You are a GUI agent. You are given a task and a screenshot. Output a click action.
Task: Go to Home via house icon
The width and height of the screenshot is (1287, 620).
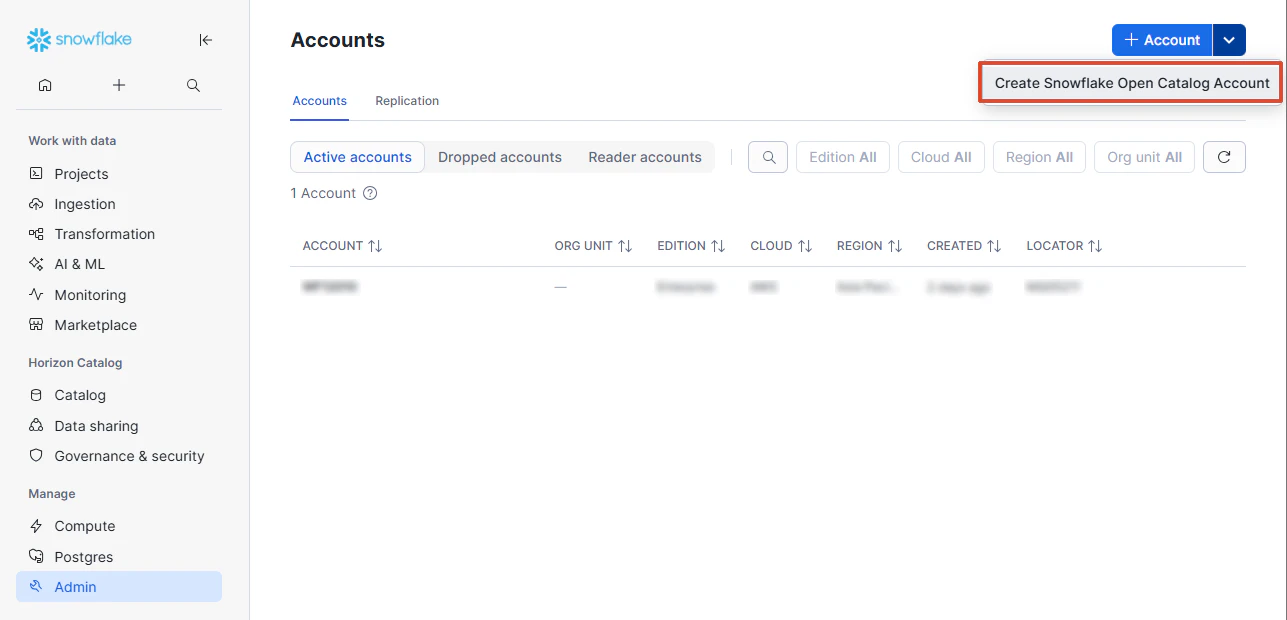(x=44, y=86)
